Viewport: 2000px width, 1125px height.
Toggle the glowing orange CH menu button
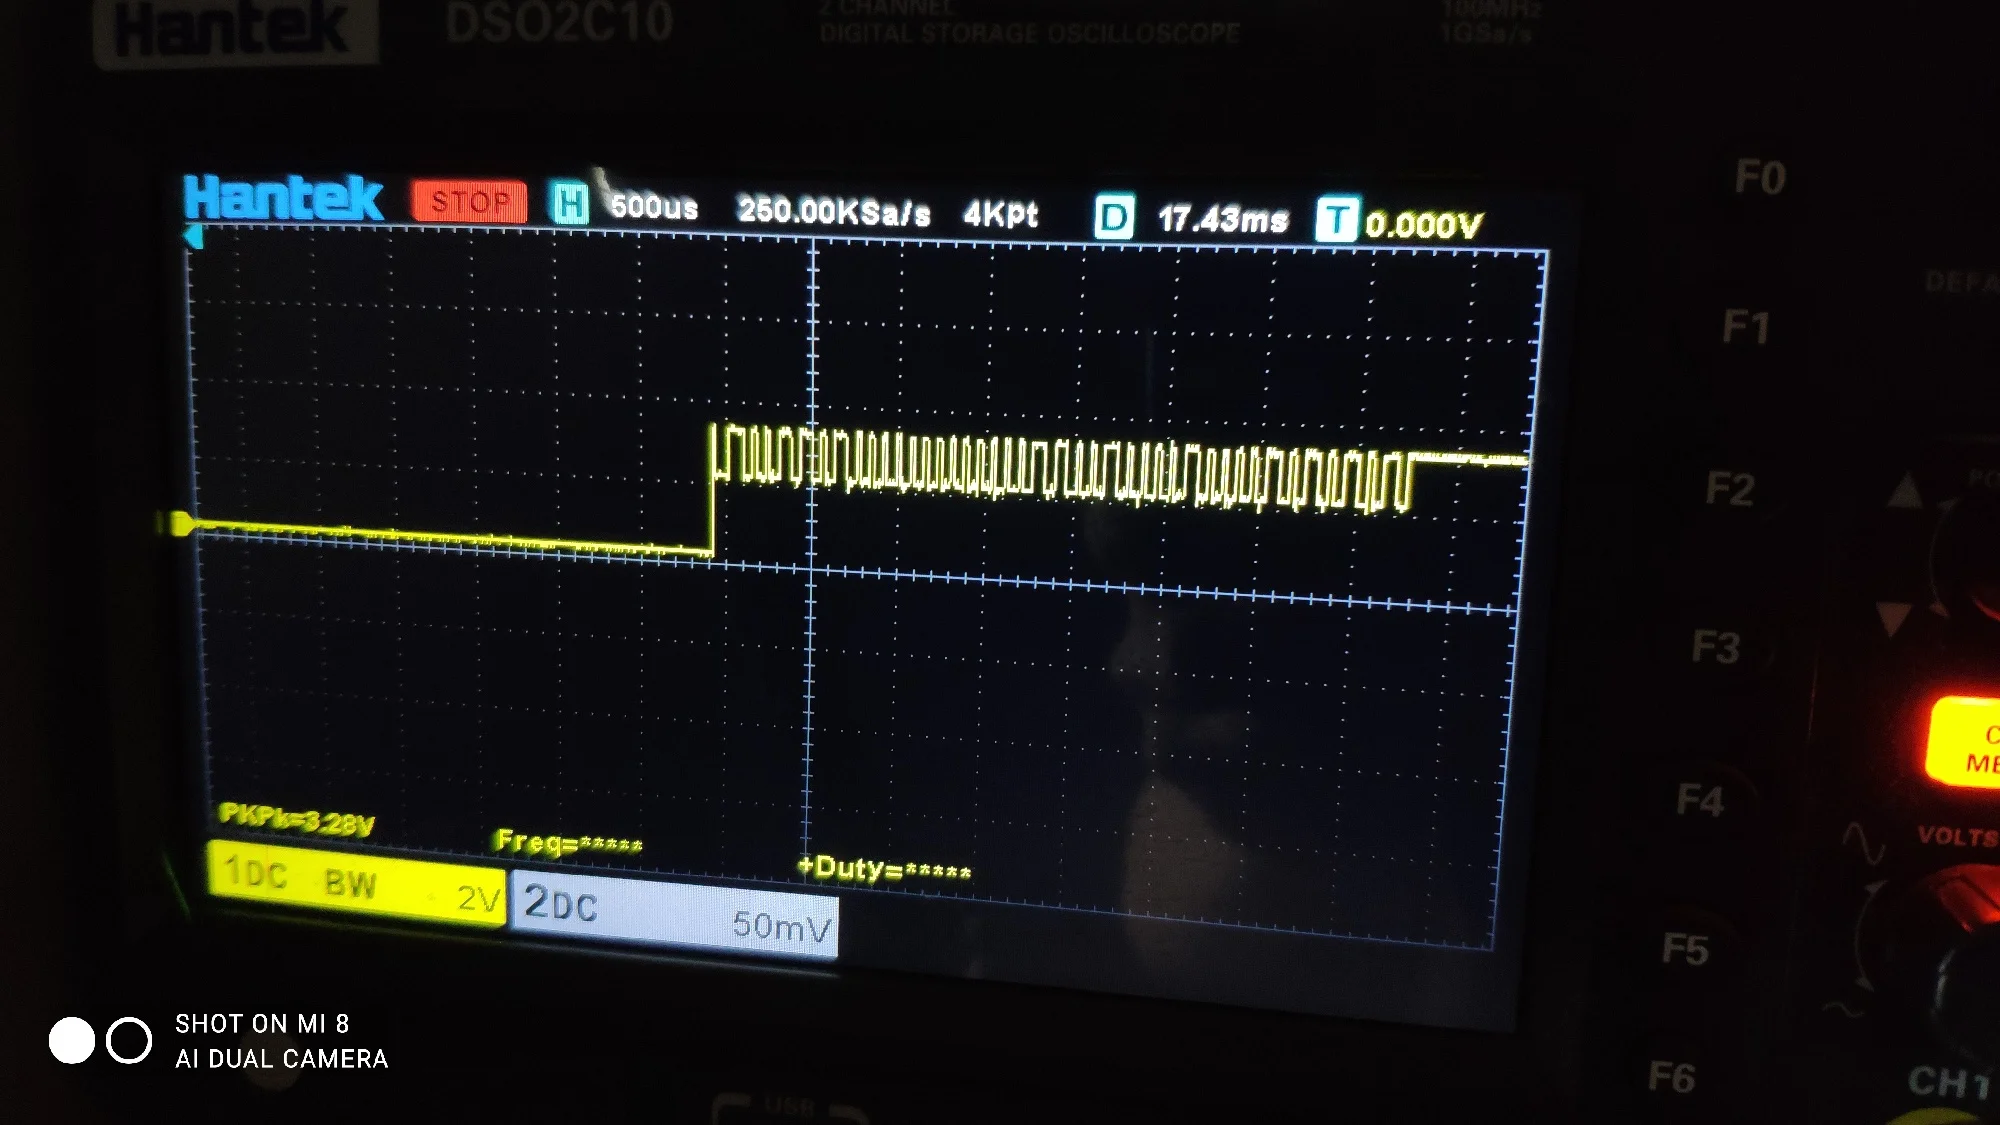(x=1965, y=743)
